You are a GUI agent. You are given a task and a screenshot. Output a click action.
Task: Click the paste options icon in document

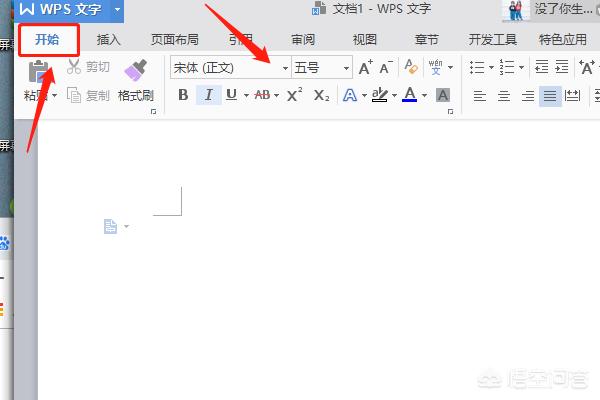coord(110,226)
